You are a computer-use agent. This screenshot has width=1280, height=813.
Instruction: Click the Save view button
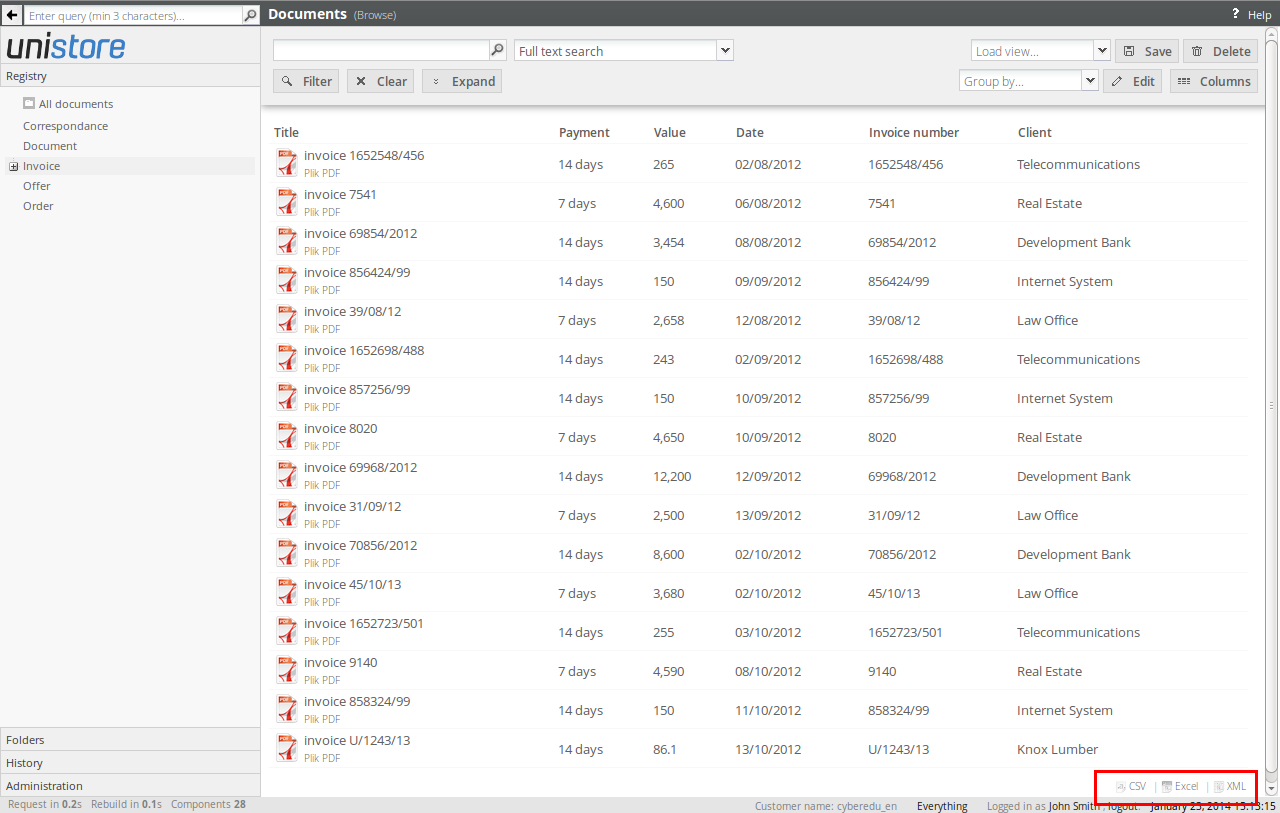pyautogui.click(x=1147, y=51)
